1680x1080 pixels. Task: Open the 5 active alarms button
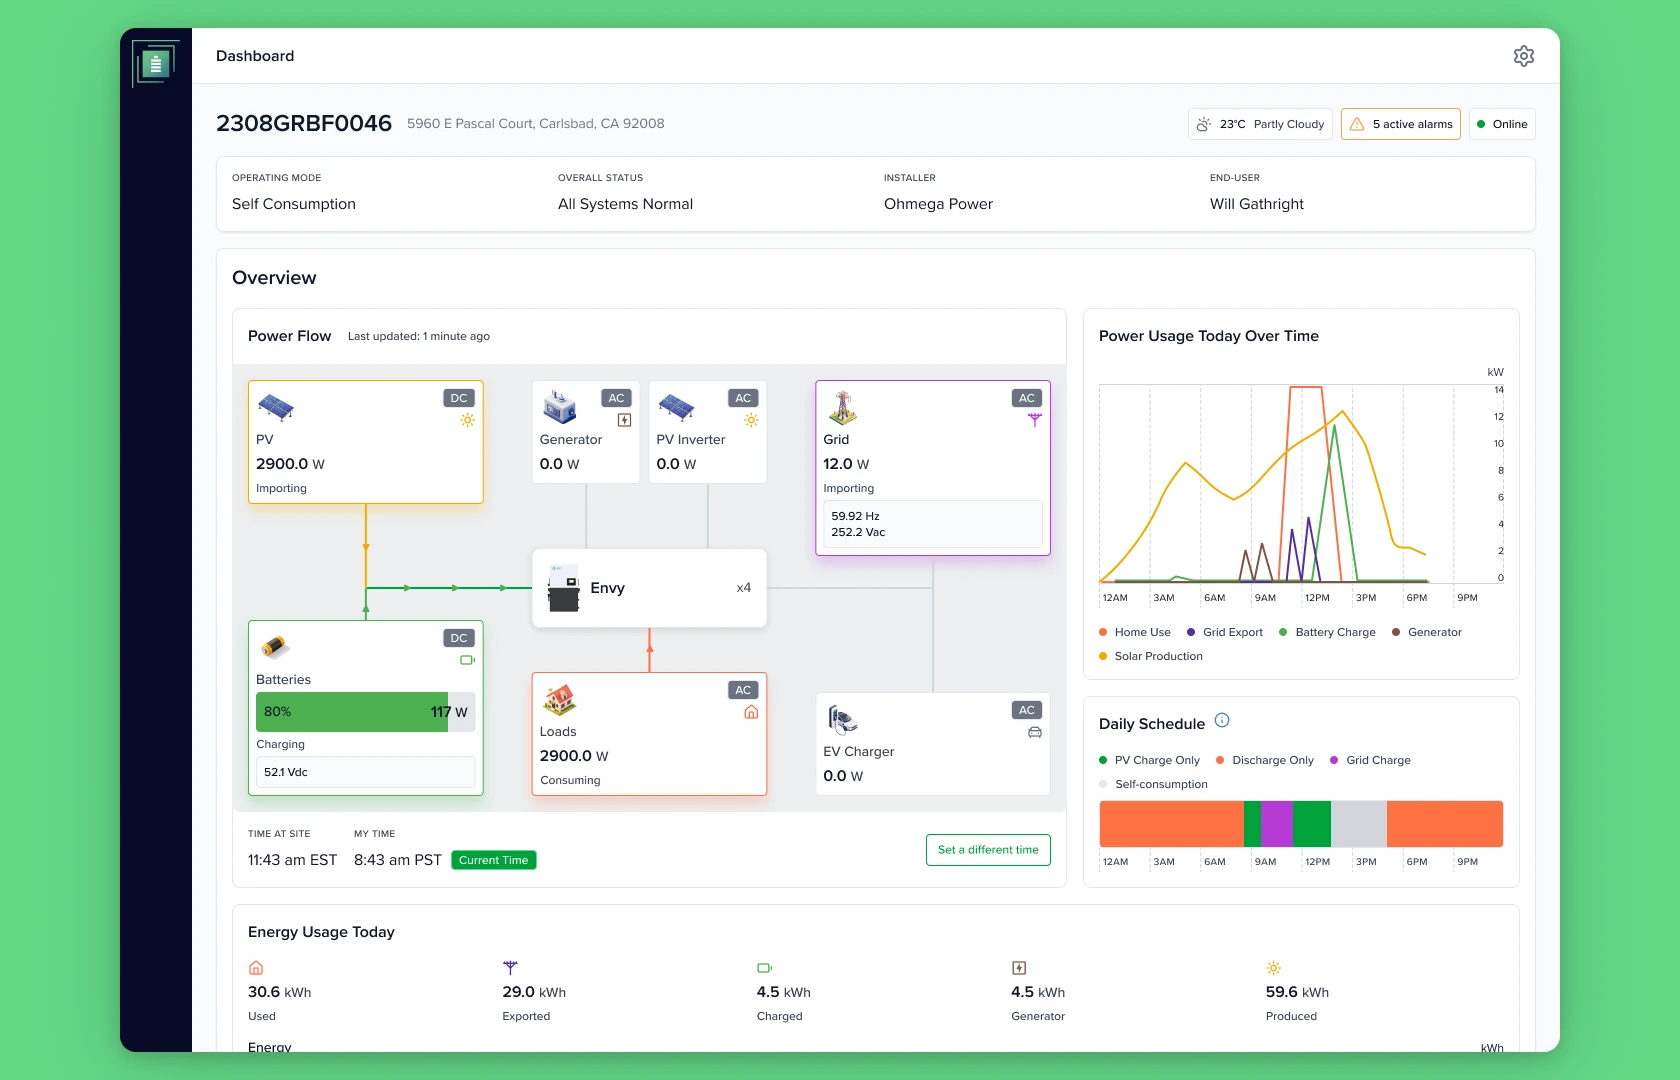coord(1400,124)
